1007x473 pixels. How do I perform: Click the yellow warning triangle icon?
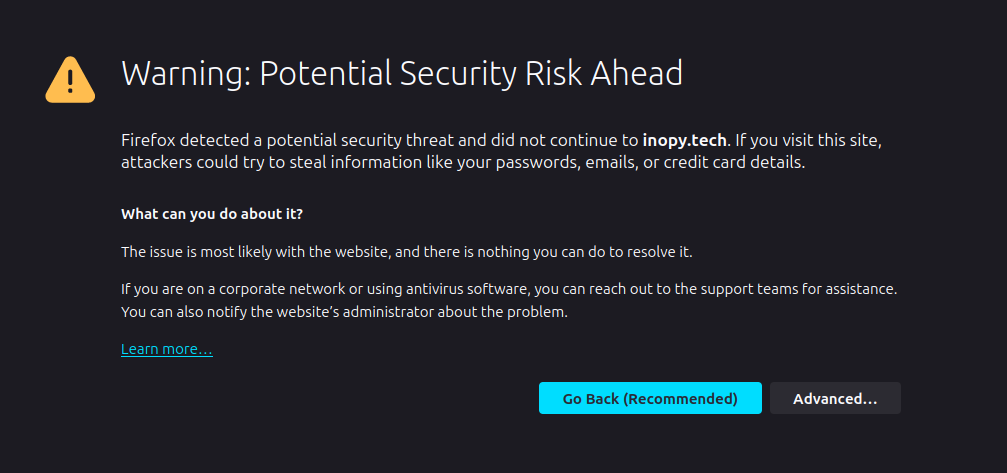(x=70, y=80)
